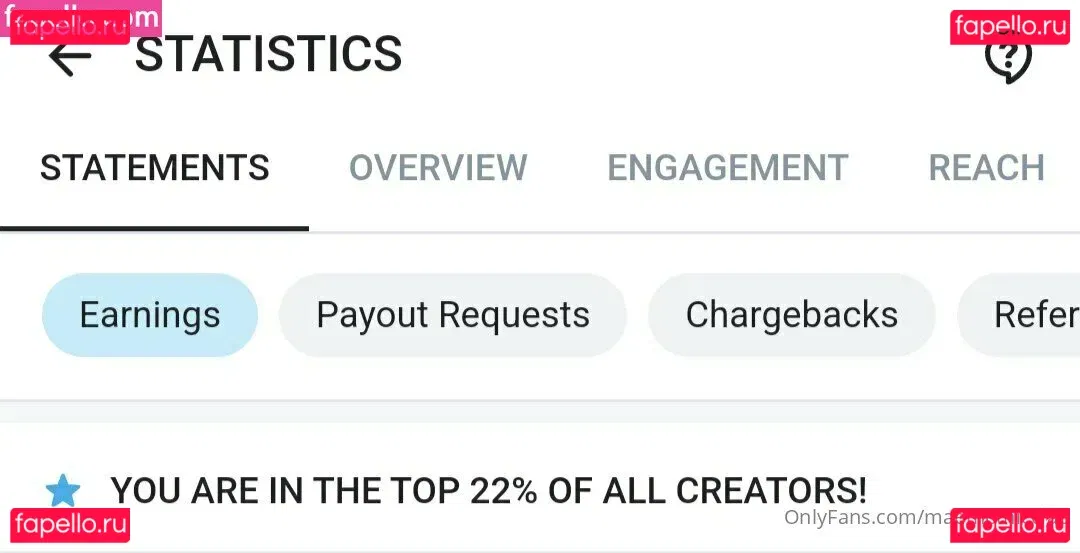Click the top 22% of creators banner
This screenshot has height=553, width=1080.
click(488, 491)
